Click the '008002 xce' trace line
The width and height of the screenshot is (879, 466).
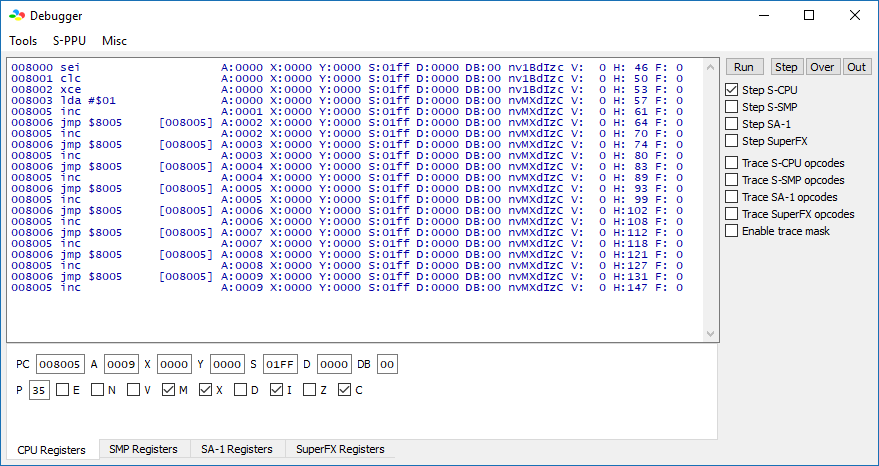point(347,89)
